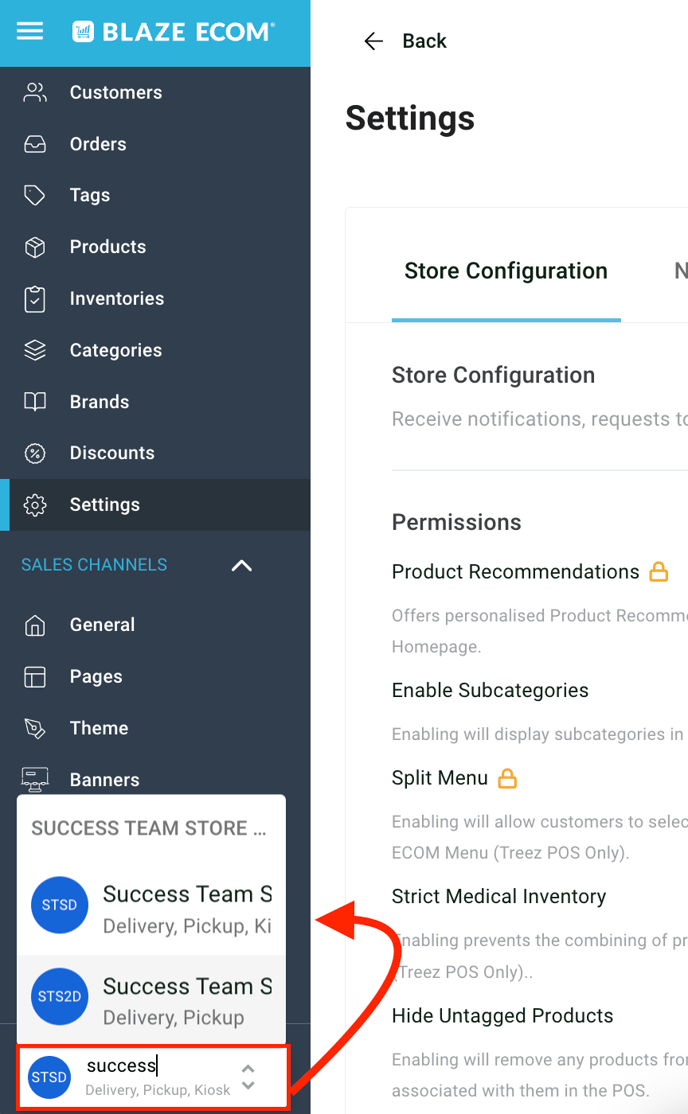Click the Categories layers icon
Image resolution: width=688 pixels, height=1114 pixels.
(35, 350)
